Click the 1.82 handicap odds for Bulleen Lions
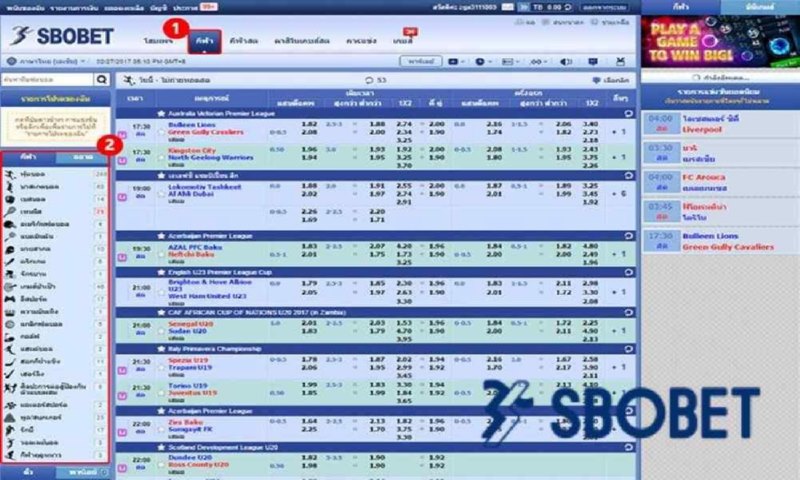 click(x=309, y=124)
